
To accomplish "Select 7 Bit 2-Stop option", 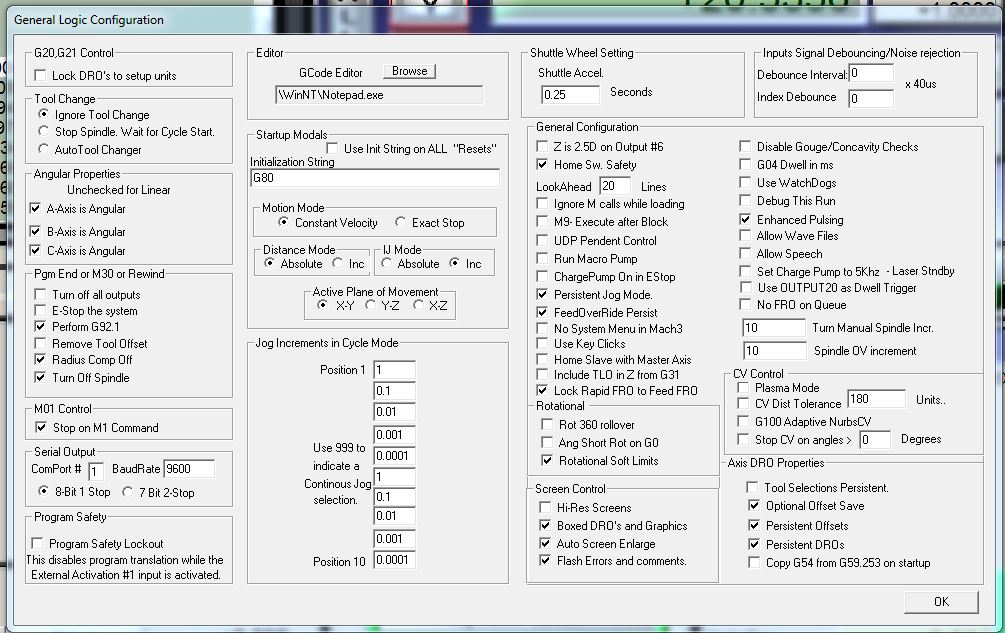I will pos(128,491).
